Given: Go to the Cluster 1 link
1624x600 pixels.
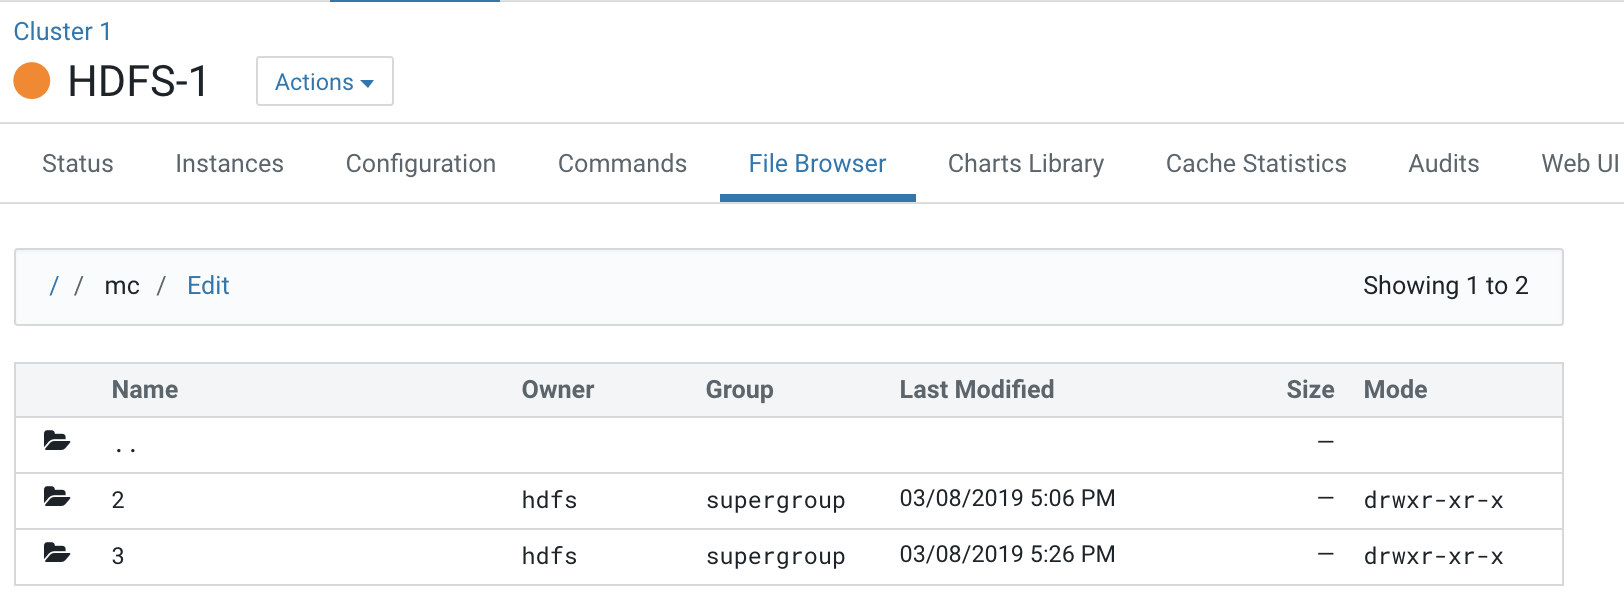Looking at the screenshot, I should click(x=62, y=32).
